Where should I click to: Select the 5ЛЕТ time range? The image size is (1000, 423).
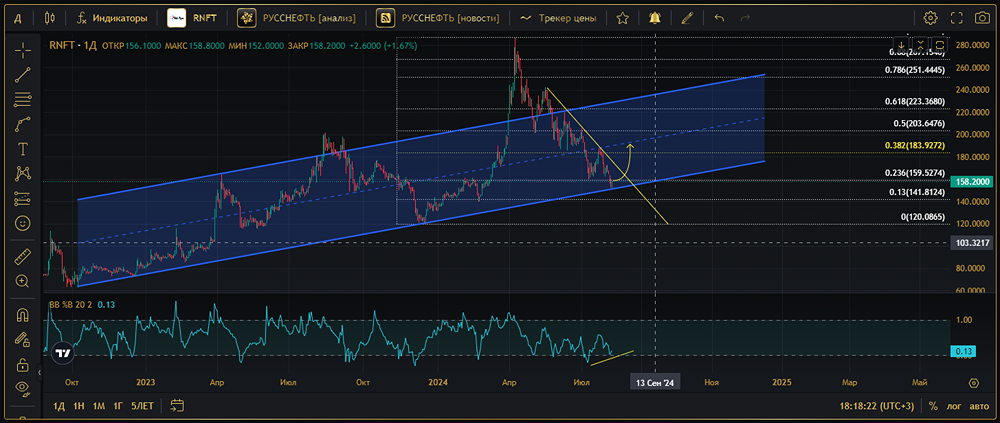coord(142,406)
